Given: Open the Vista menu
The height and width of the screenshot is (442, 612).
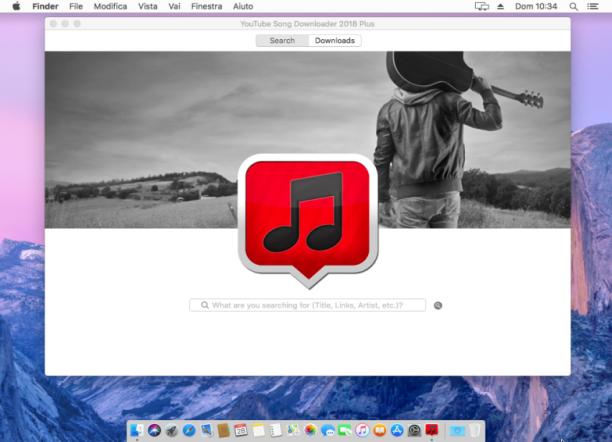Looking at the screenshot, I should pyautogui.click(x=148, y=6).
